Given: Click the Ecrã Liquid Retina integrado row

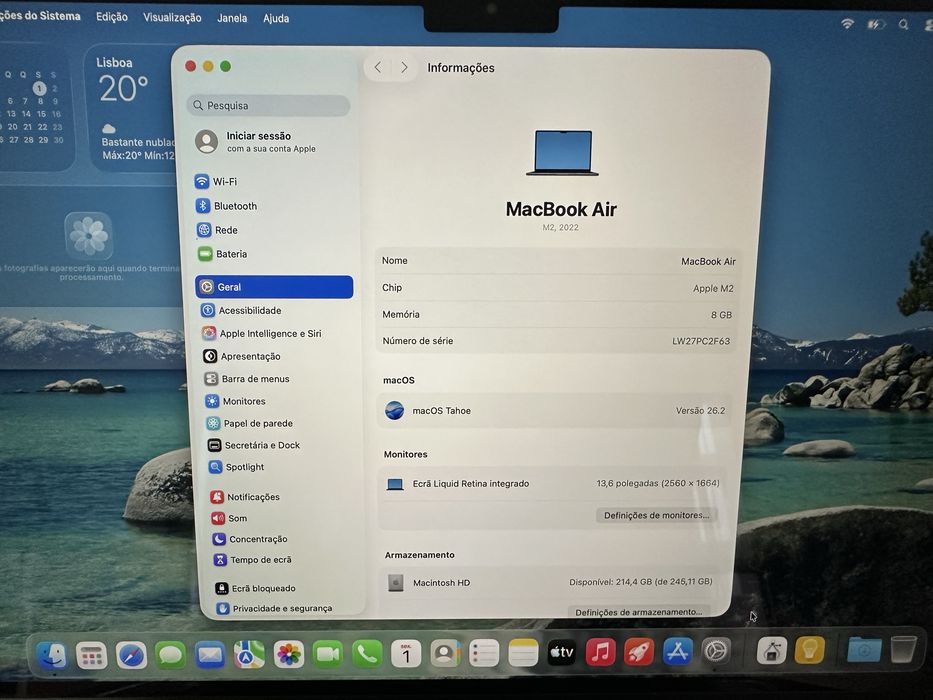Looking at the screenshot, I should point(553,483).
